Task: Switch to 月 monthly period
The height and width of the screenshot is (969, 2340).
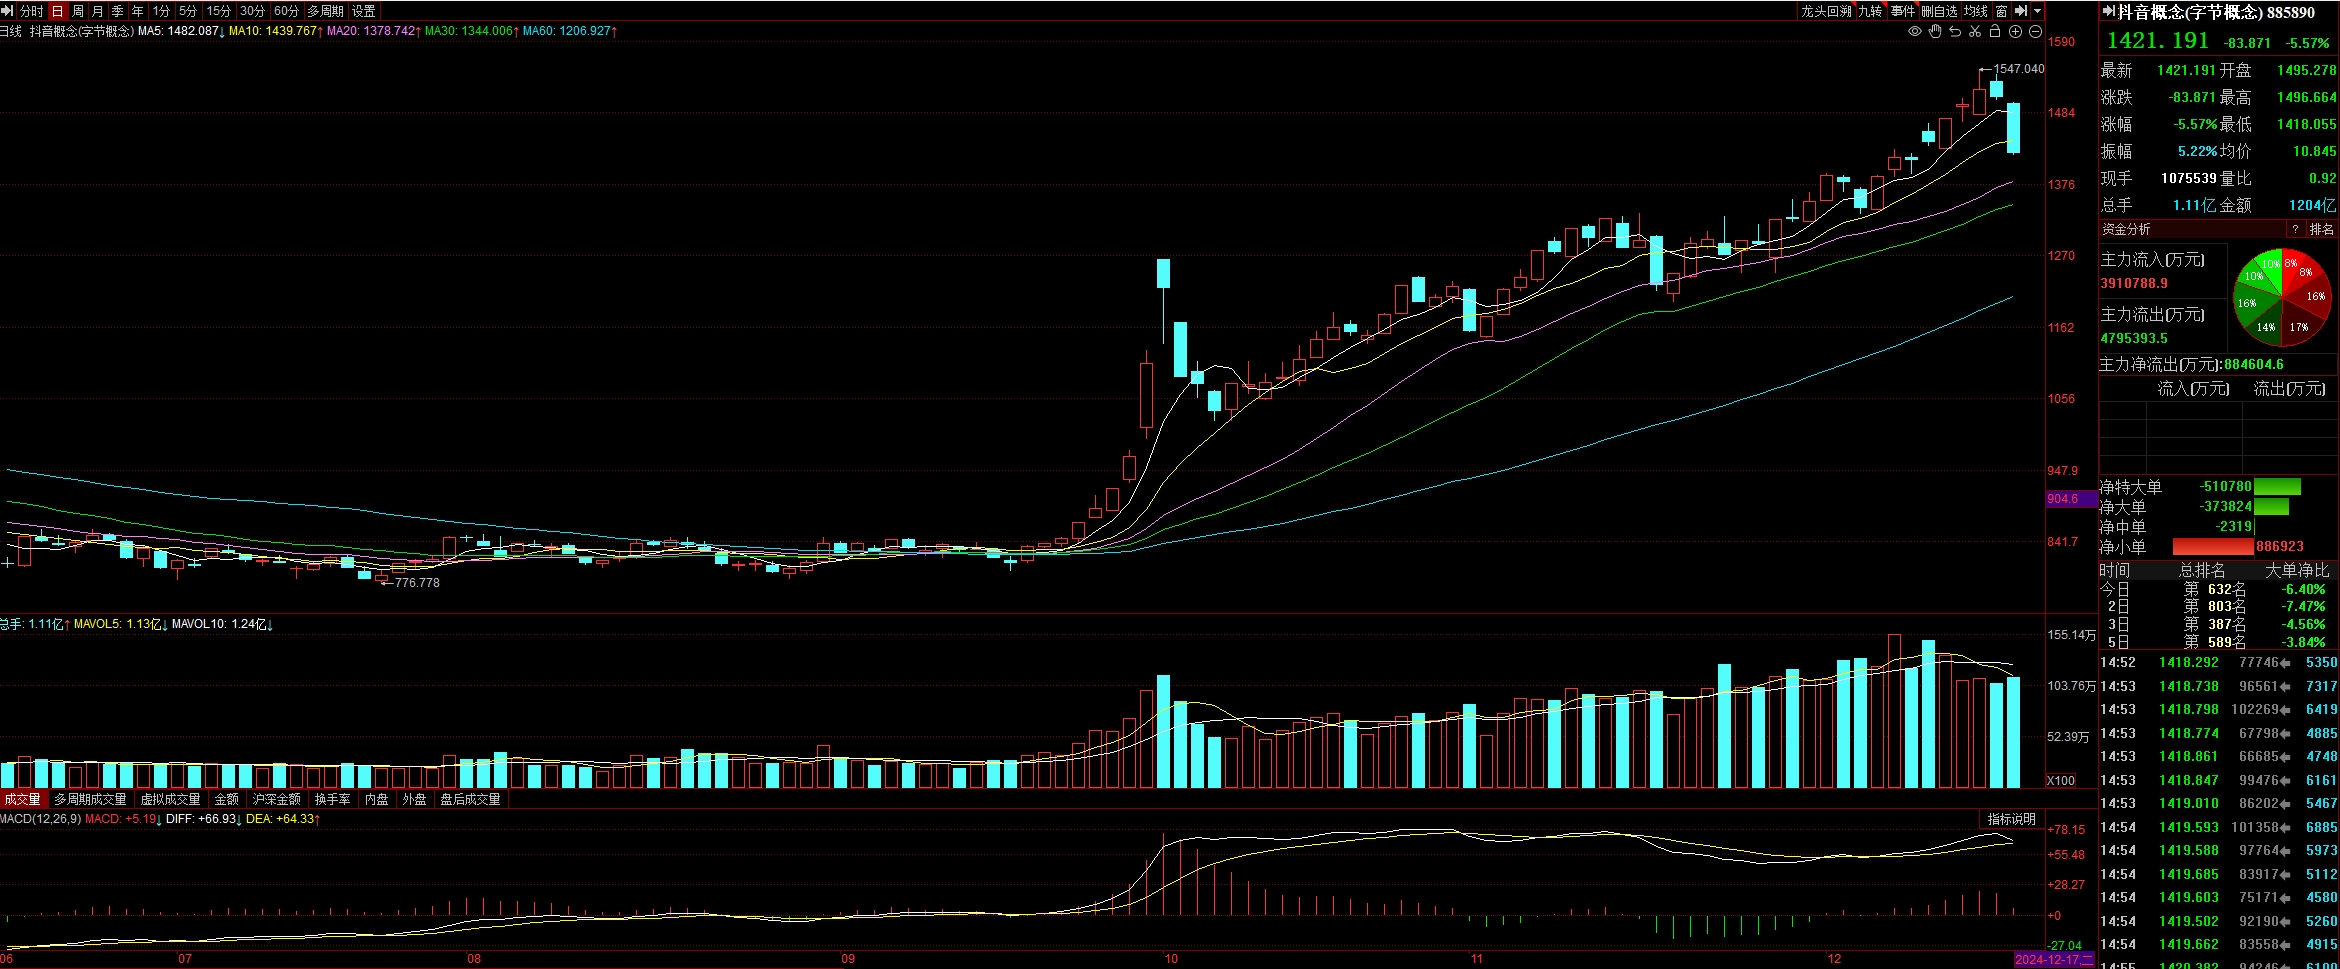Action: click(98, 11)
